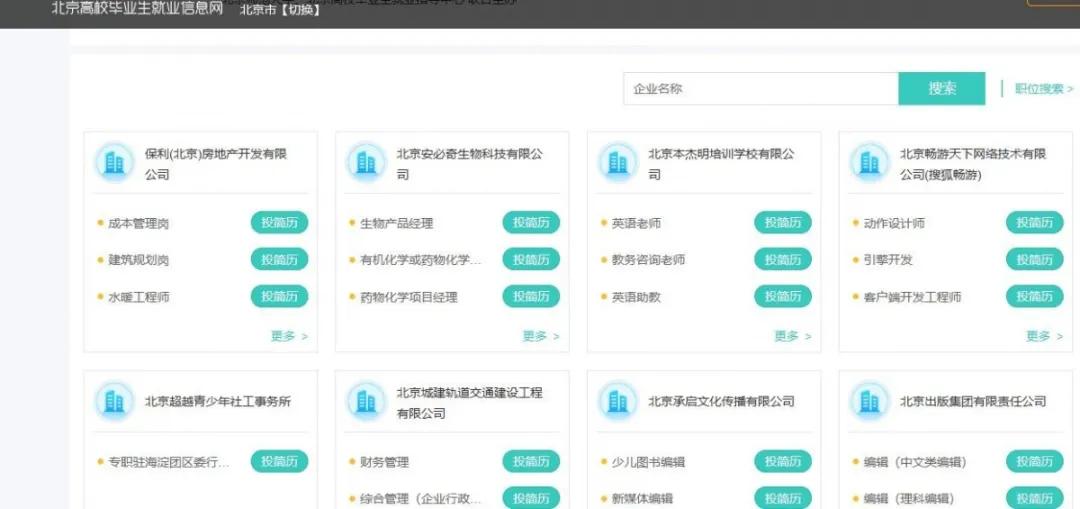Click building icon of 北京出版集团有限责任公司

[870, 402]
